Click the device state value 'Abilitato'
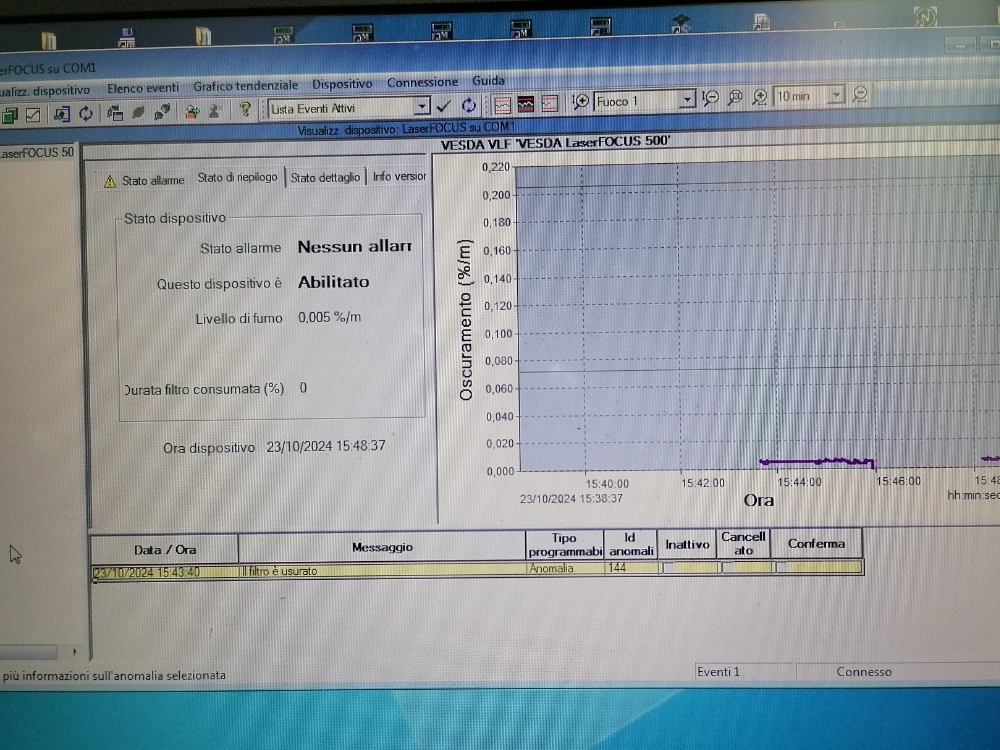Image resolution: width=1000 pixels, height=750 pixels. pos(334,281)
